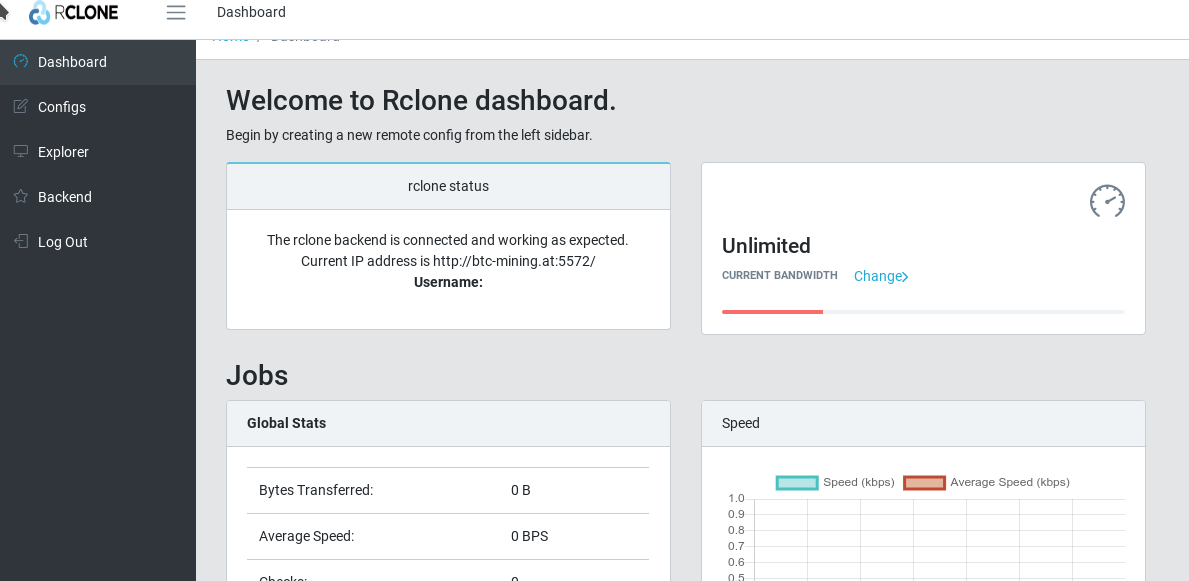Screen dimensions: 1189x581
Task: Click the Current IP address text
Action: (x=448, y=261)
